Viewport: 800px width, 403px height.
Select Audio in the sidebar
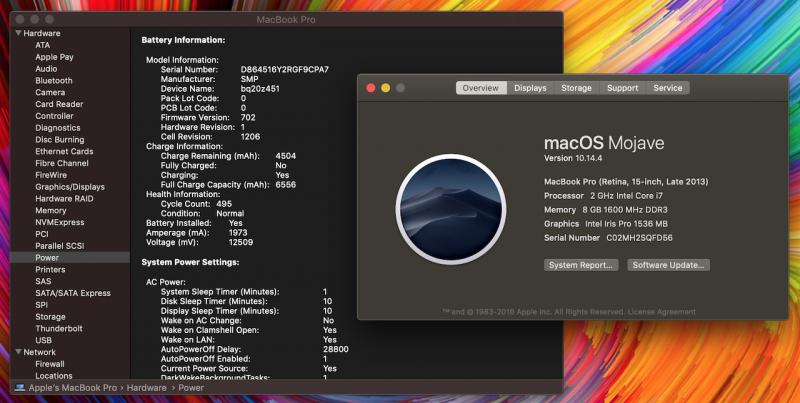point(46,68)
